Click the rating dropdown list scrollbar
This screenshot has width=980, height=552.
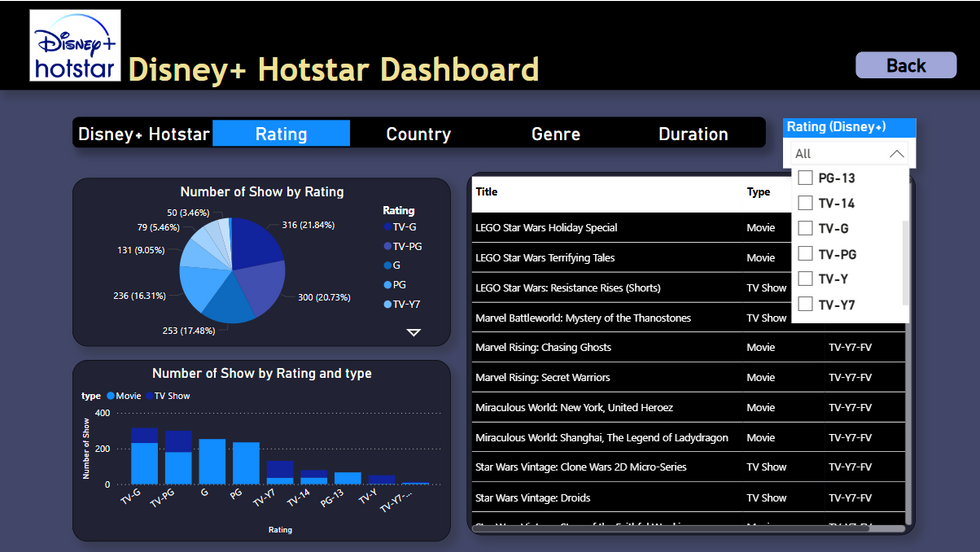tap(905, 263)
